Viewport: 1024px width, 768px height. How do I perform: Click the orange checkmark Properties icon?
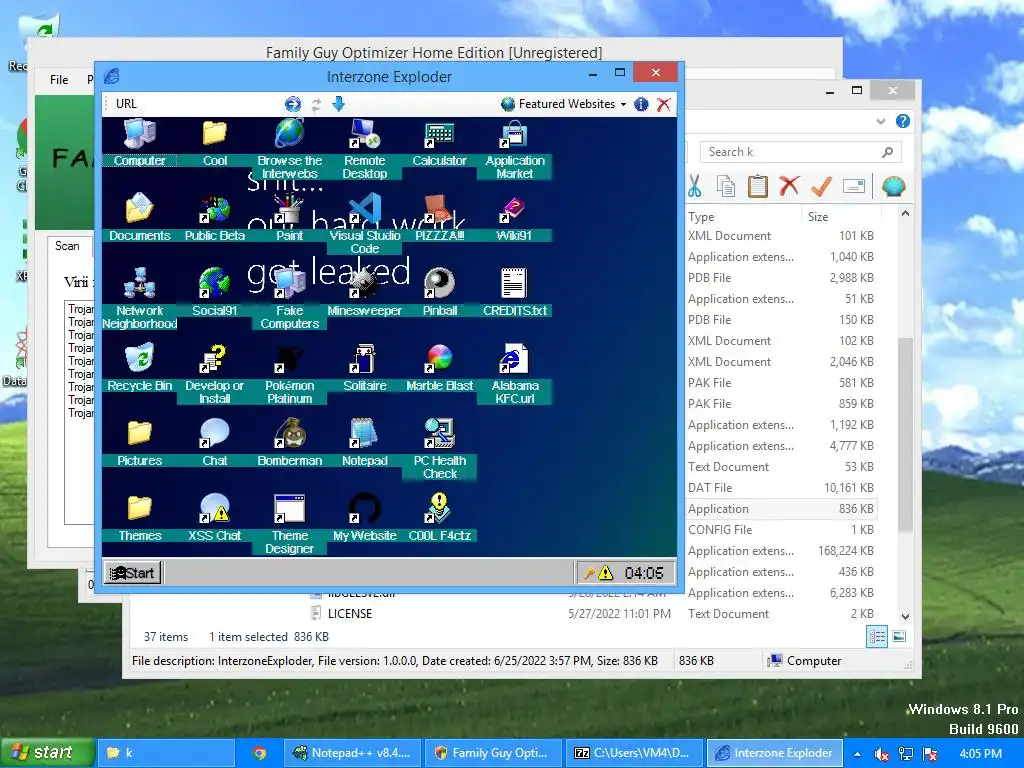tap(821, 186)
